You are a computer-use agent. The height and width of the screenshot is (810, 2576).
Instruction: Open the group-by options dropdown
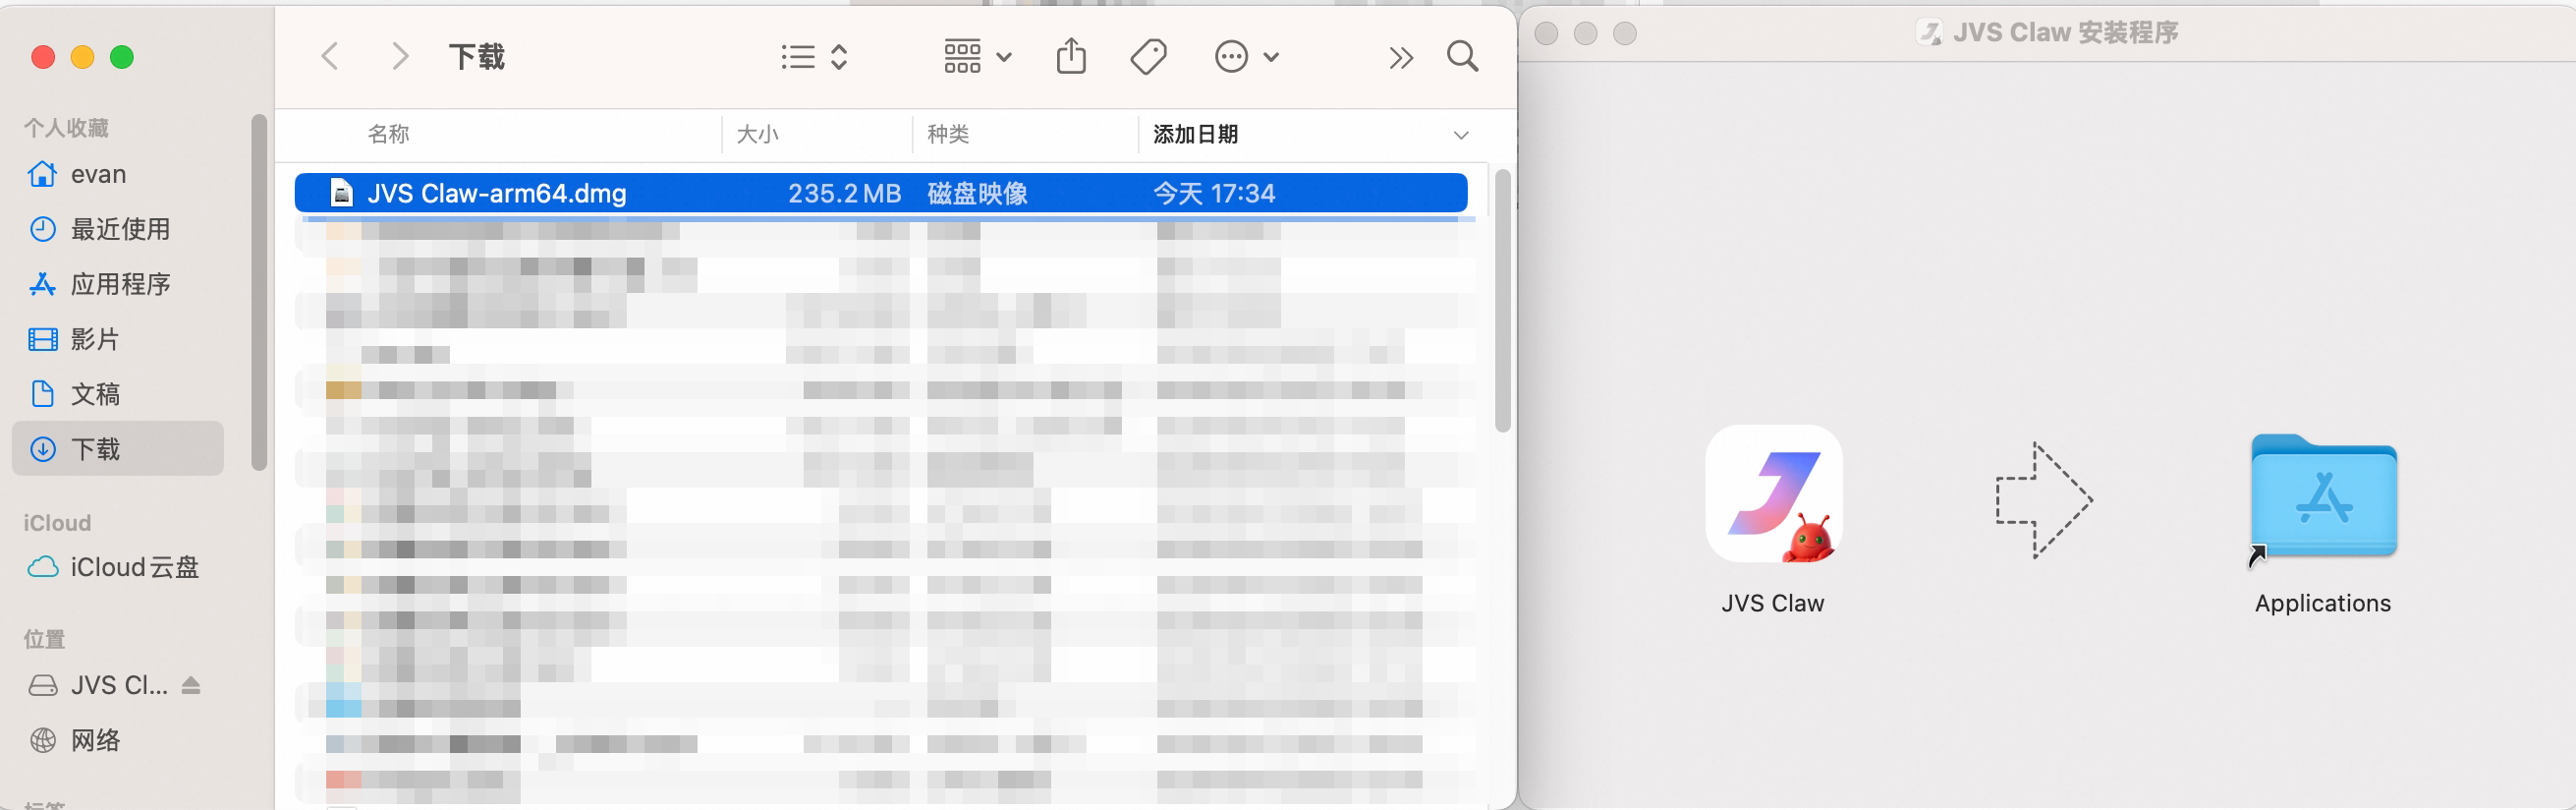point(978,57)
